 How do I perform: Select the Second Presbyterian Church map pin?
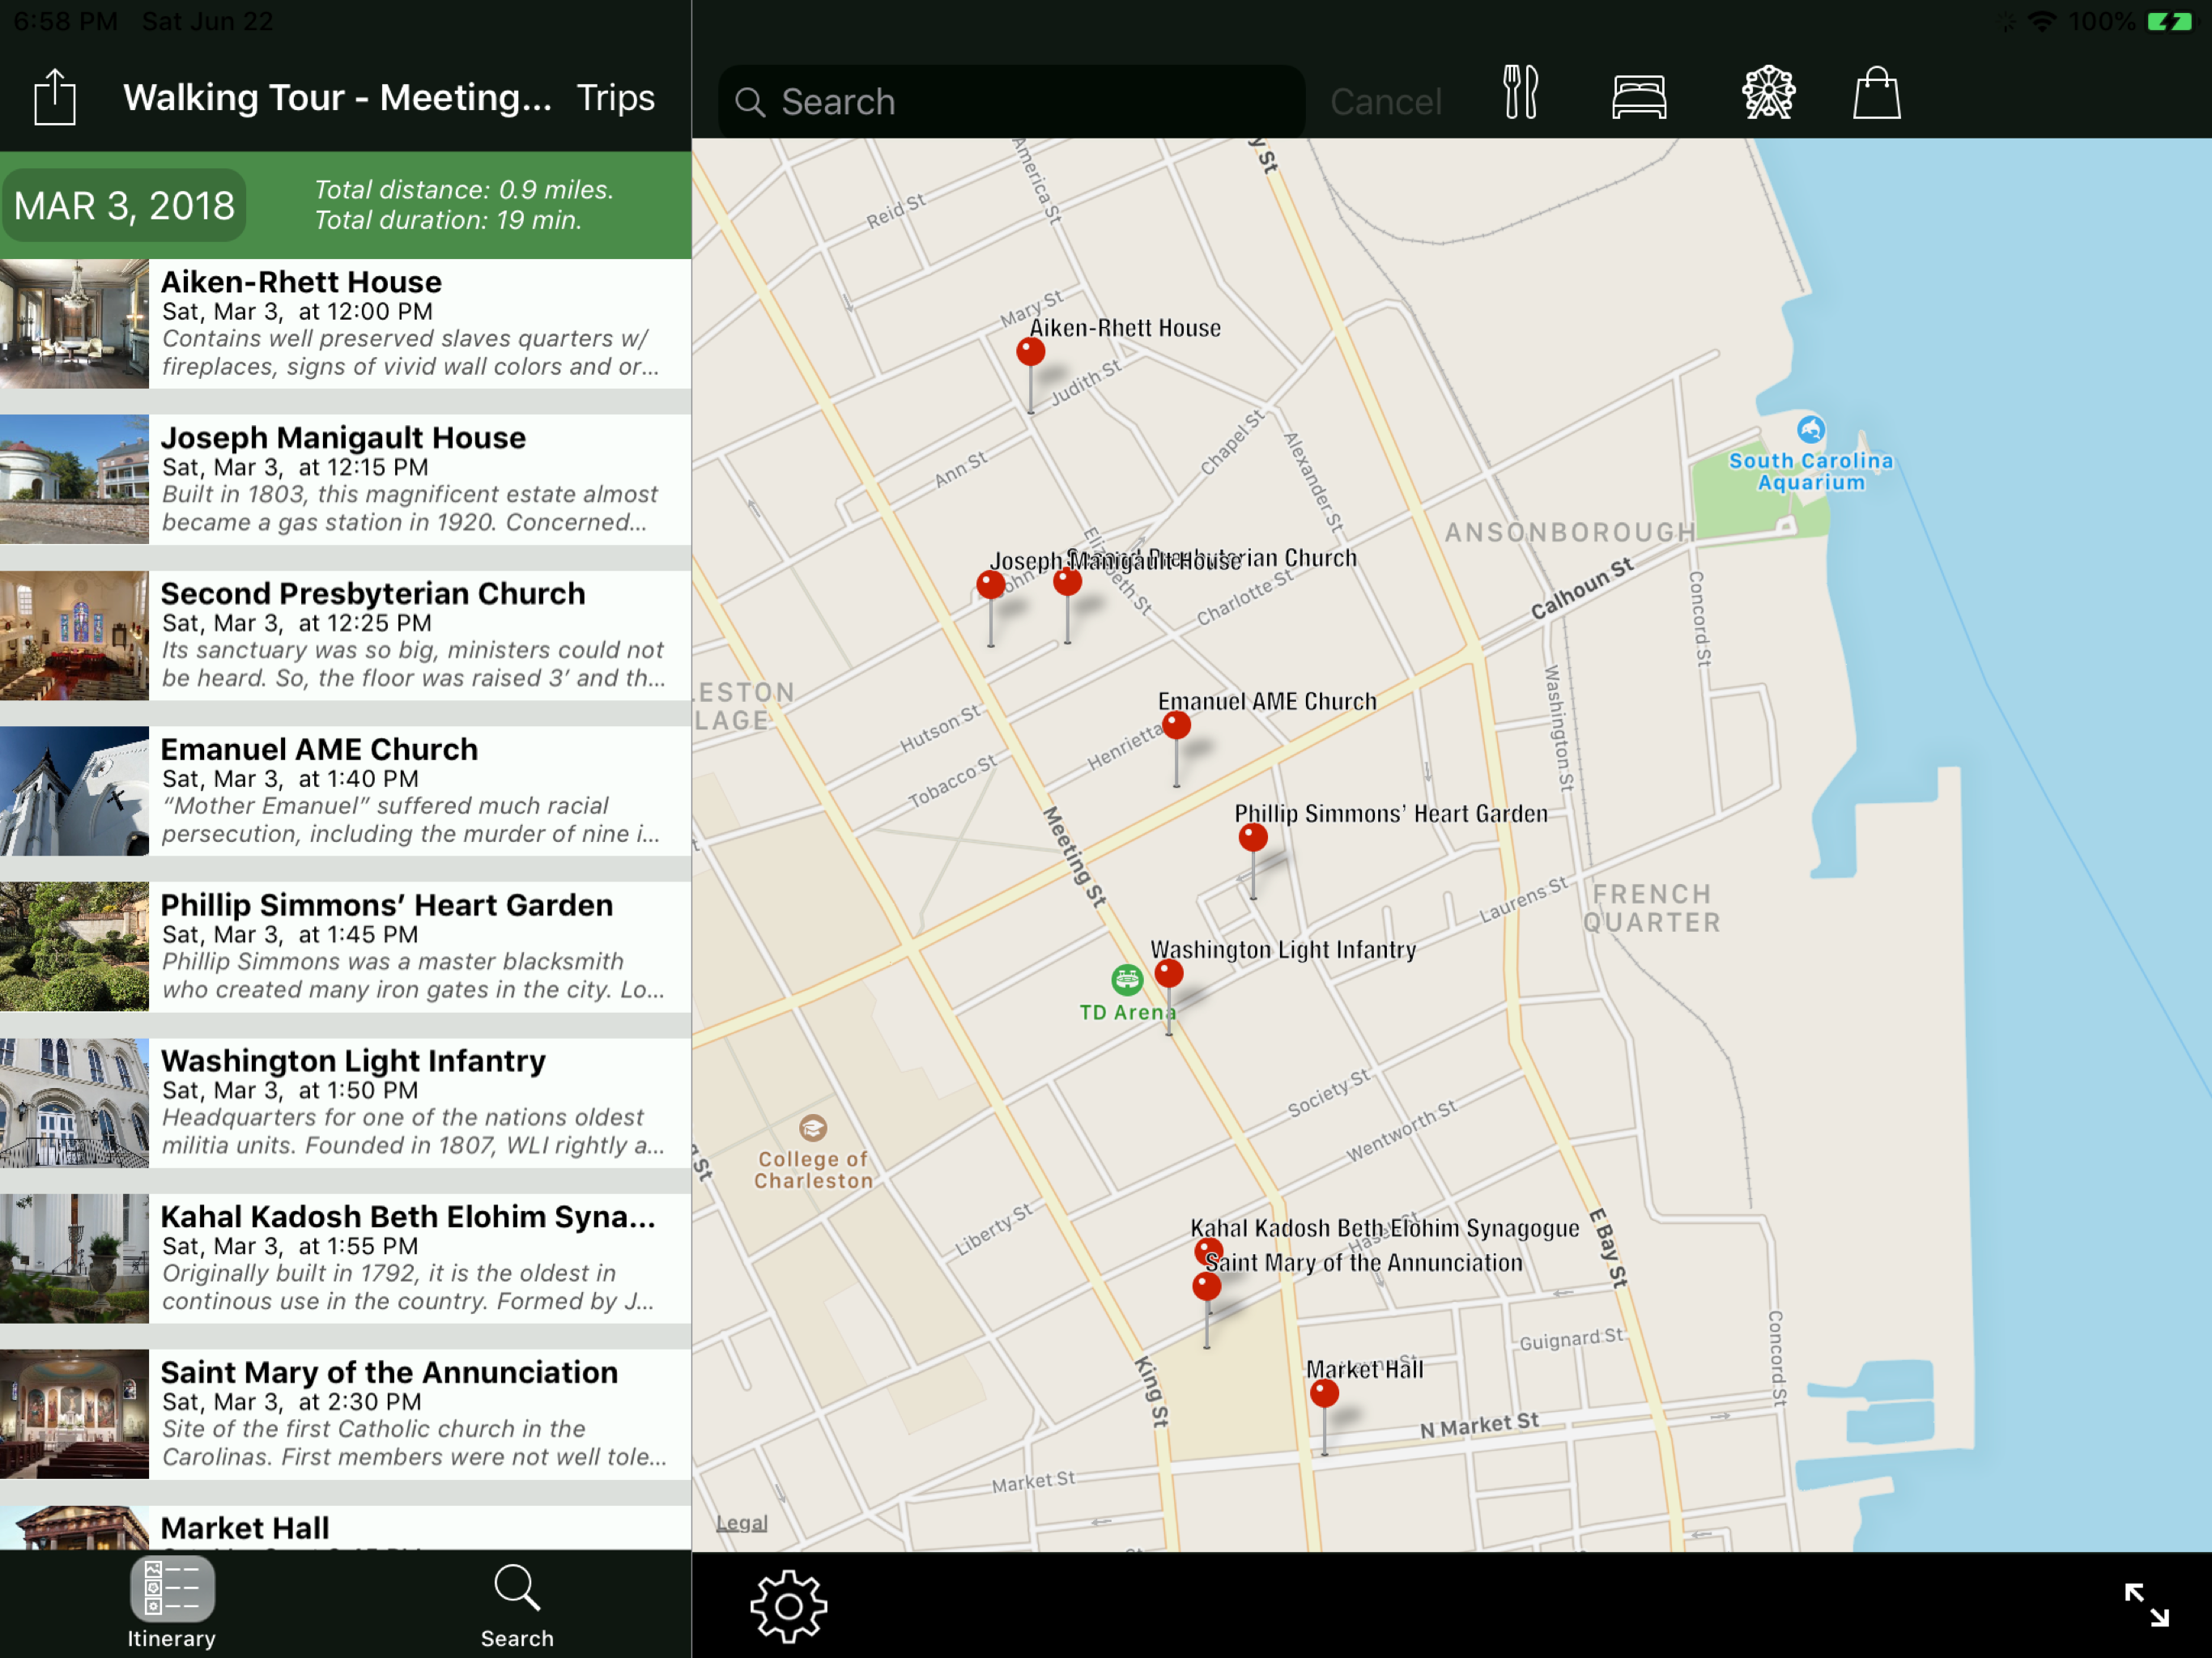(1067, 582)
